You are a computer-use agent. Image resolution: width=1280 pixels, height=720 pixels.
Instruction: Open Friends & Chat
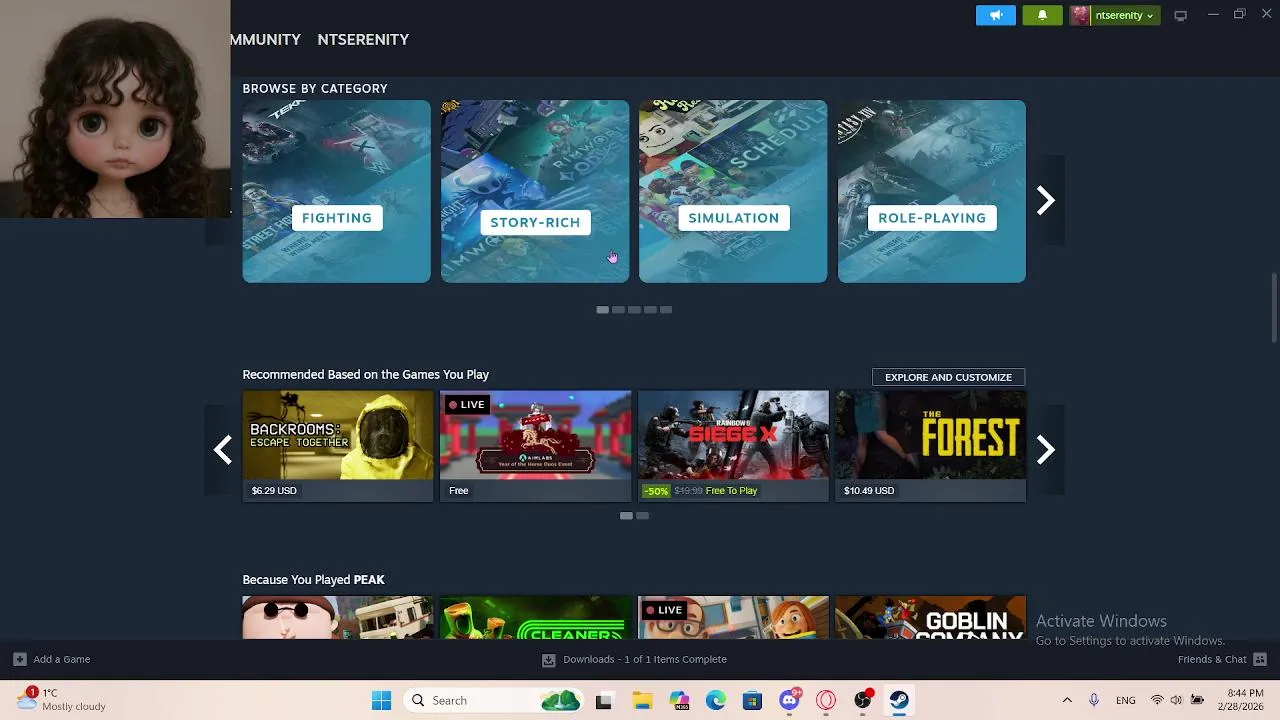click(x=1212, y=659)
